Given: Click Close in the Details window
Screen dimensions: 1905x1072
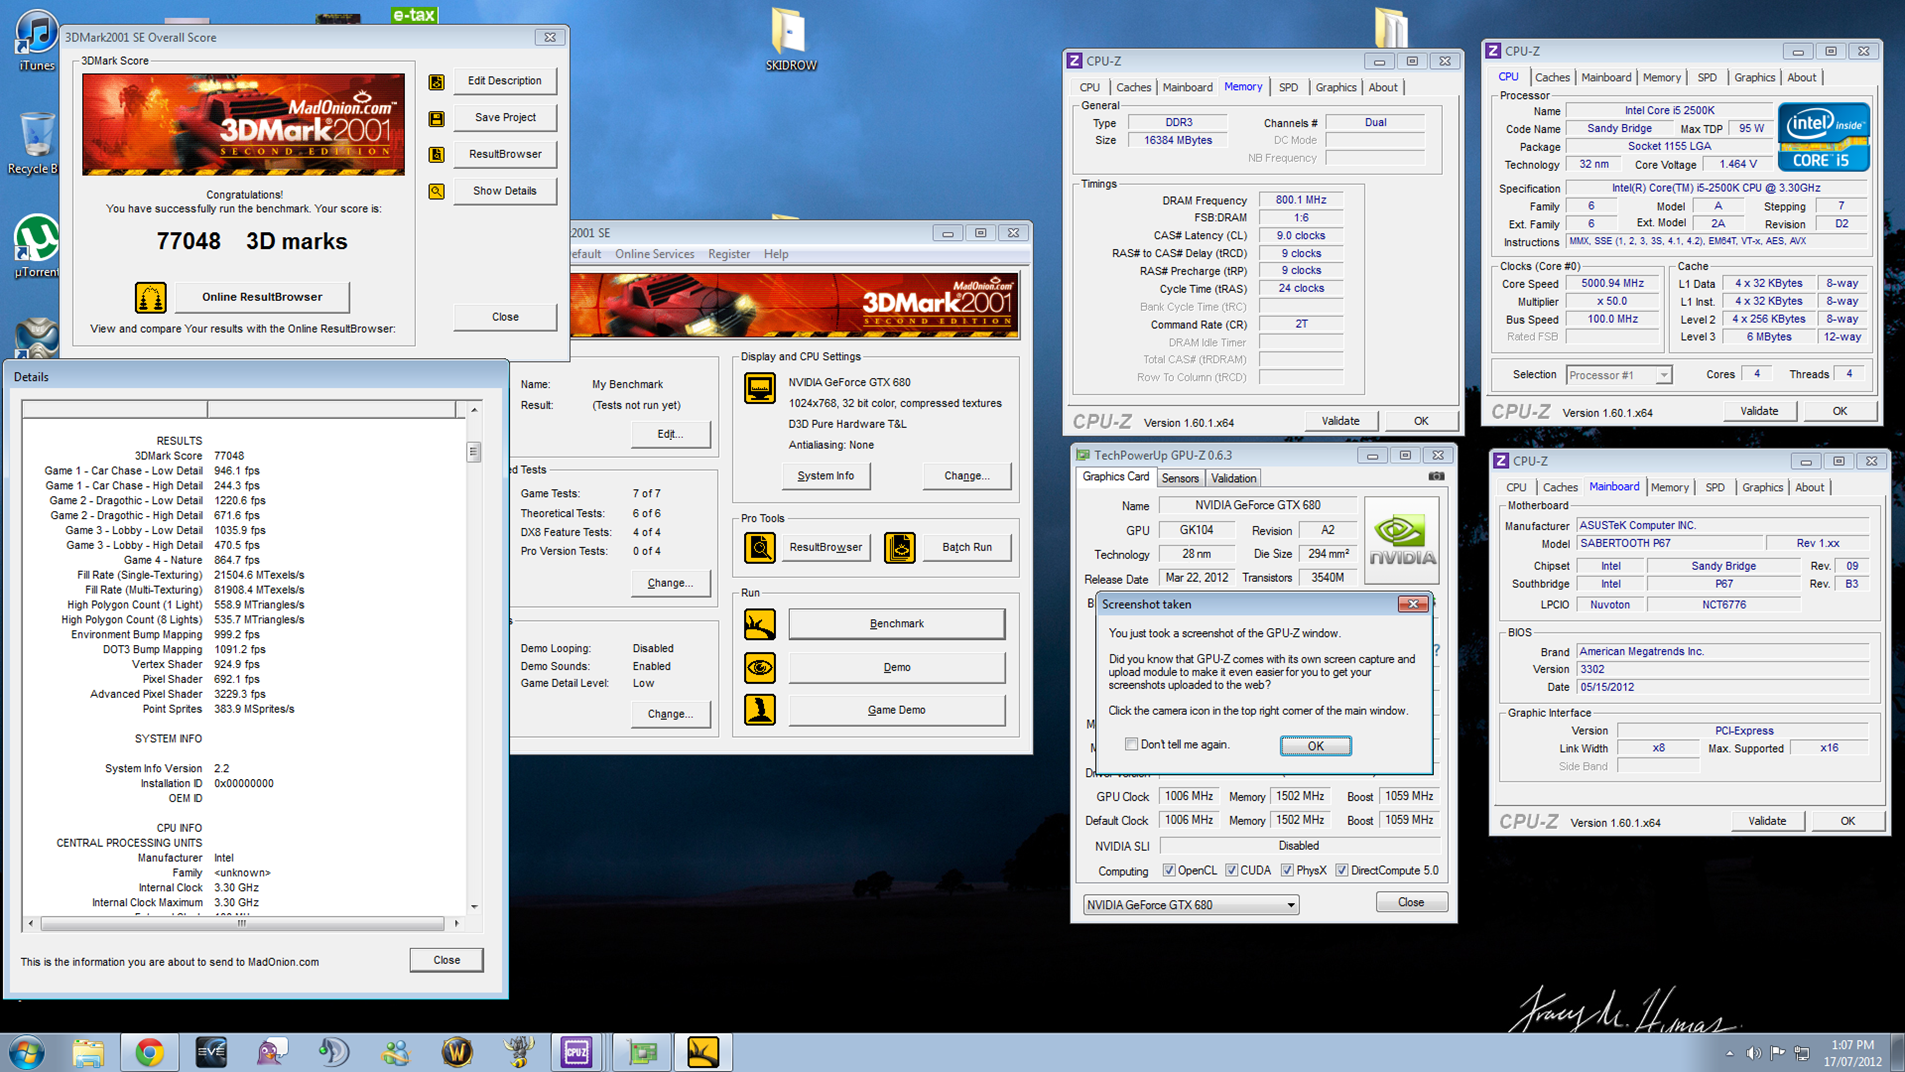Looking at the screenshot, I should (446, 960).
